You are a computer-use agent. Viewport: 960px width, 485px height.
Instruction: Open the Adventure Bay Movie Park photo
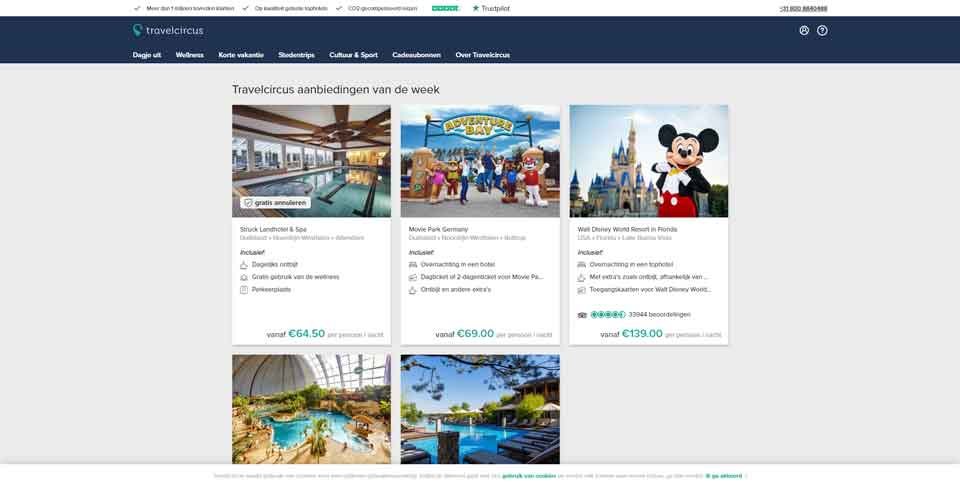(x=480, y=161)
